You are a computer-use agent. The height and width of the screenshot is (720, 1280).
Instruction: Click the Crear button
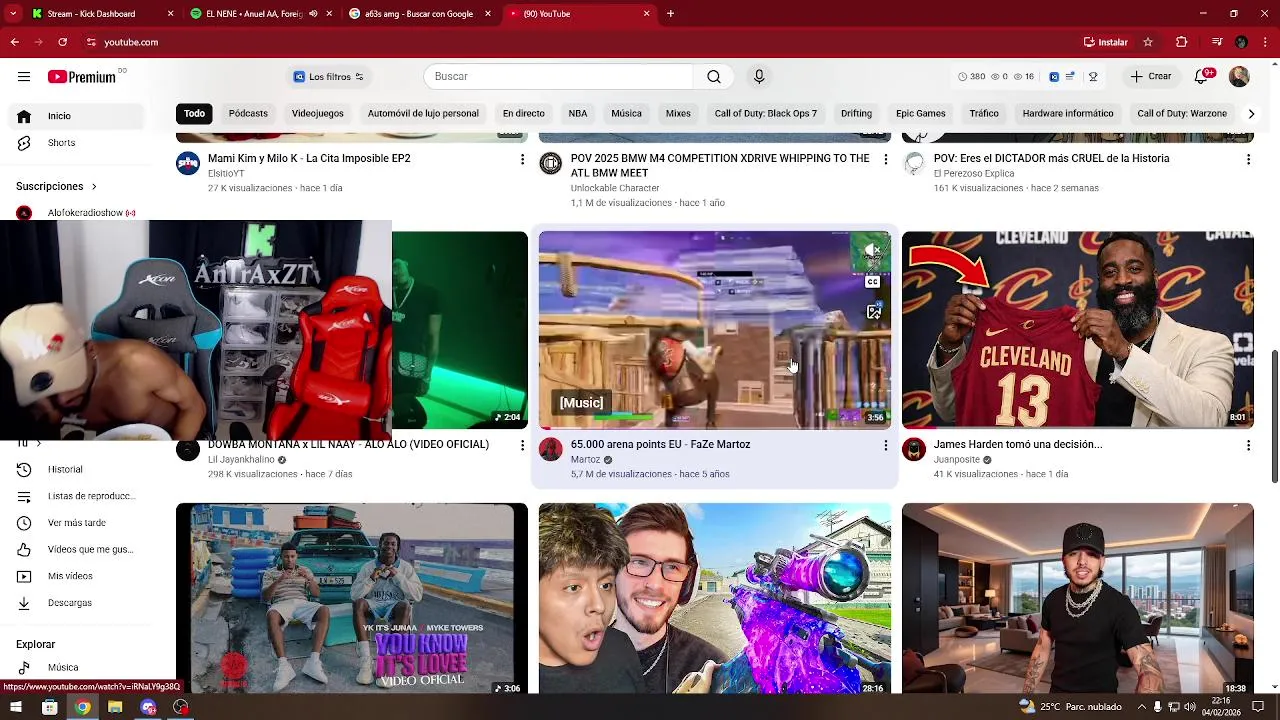tap(1151, 77)
